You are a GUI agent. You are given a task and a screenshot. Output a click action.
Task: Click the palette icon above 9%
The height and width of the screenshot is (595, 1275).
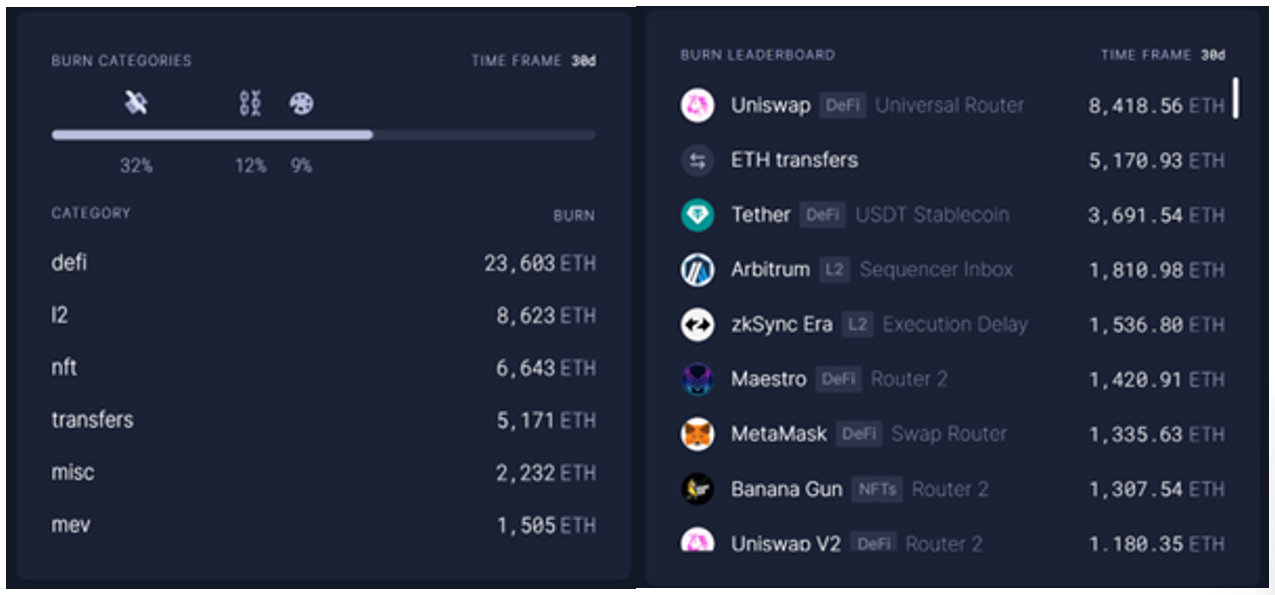coord(301,103)
